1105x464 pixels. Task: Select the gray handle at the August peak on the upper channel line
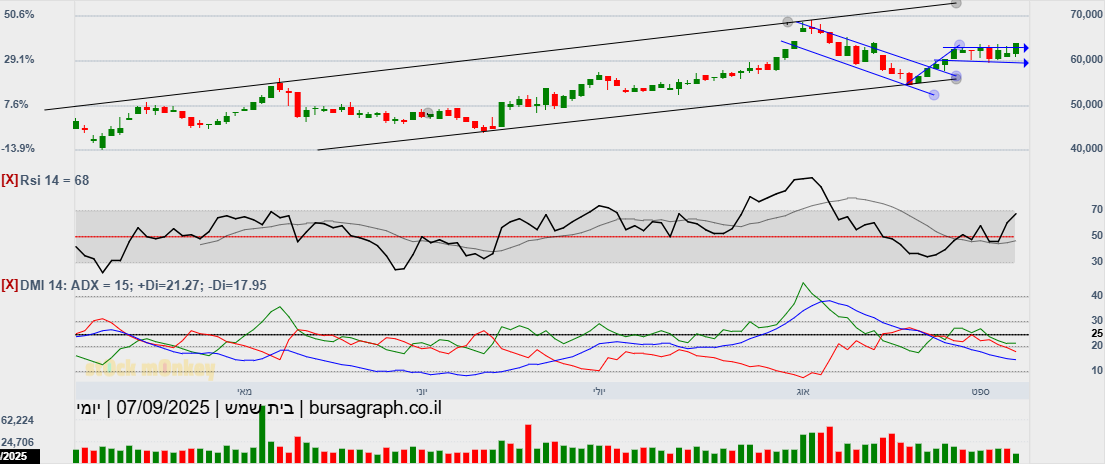coord(788,22)
